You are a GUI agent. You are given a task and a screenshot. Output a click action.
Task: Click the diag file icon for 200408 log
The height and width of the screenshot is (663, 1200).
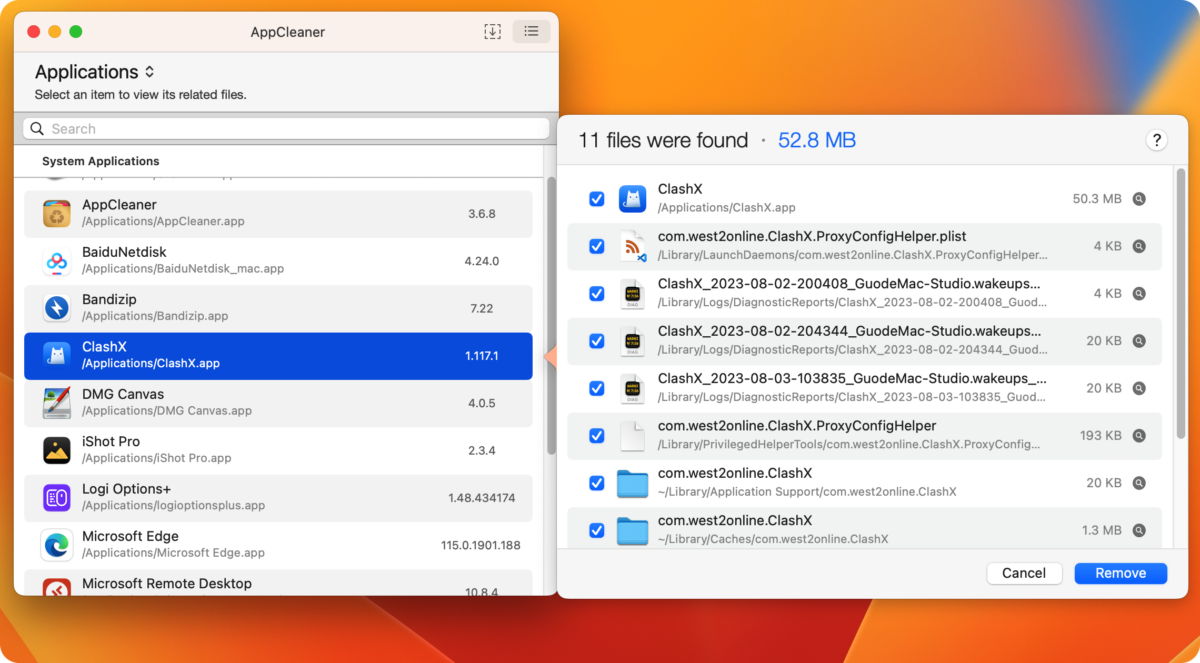[x=633, y=294]
